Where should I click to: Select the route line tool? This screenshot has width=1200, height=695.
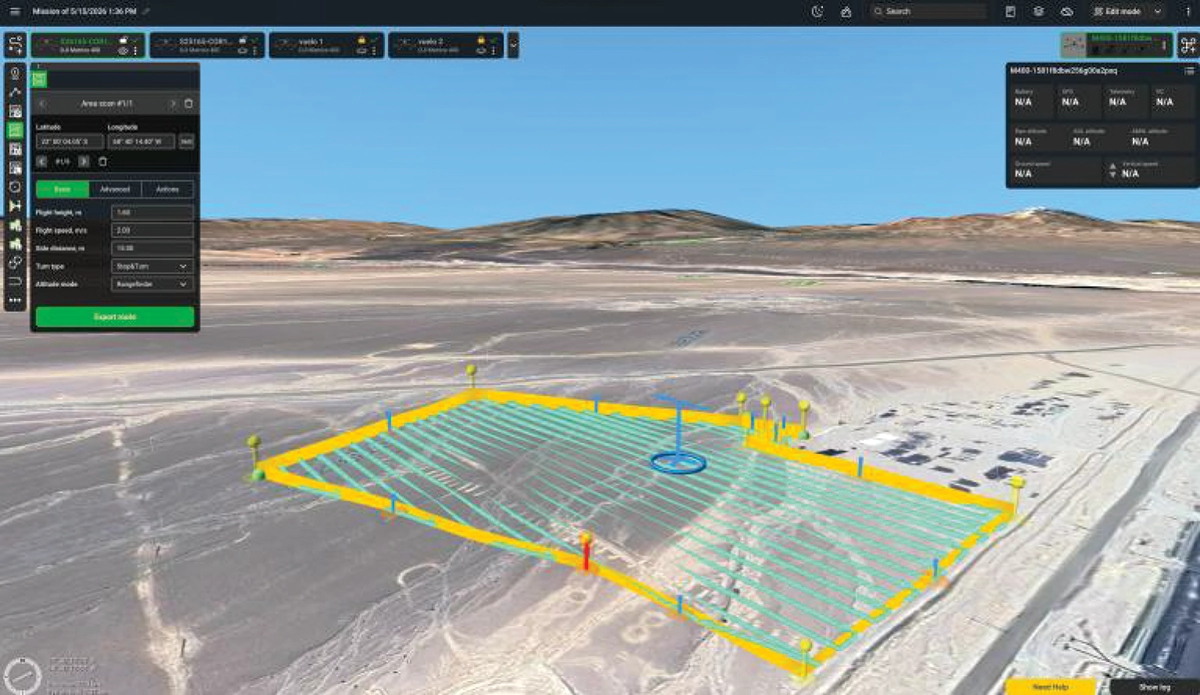[15, 92]
